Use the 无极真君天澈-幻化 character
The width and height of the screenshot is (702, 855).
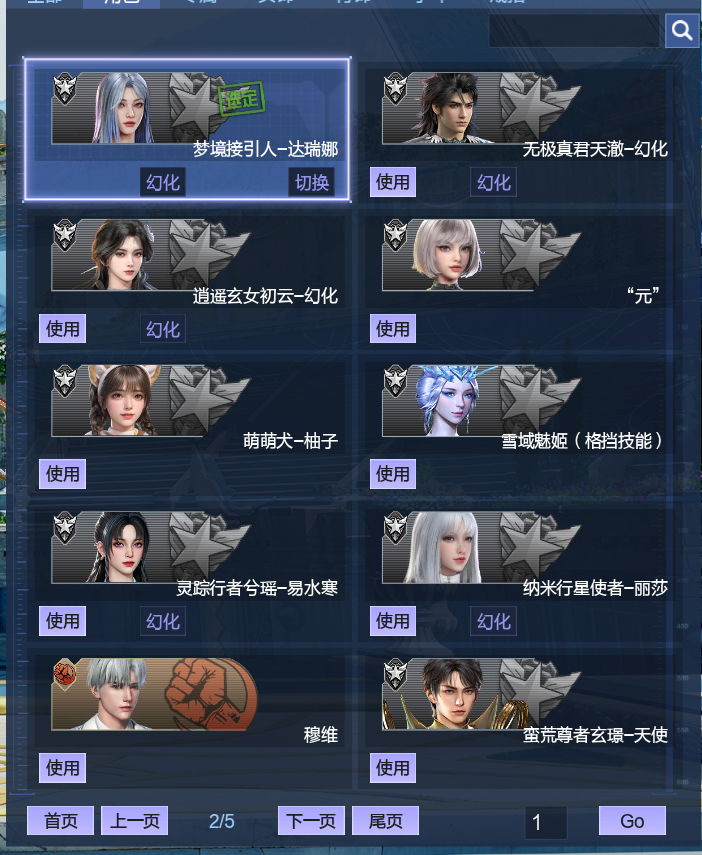pos(393,182)
